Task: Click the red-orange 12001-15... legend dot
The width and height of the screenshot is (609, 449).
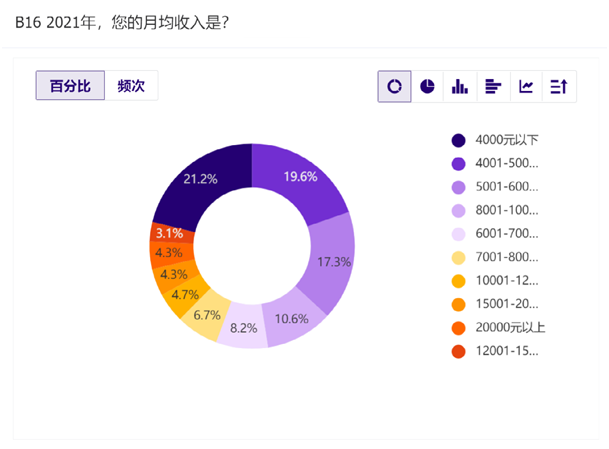Action: [459, 351]
